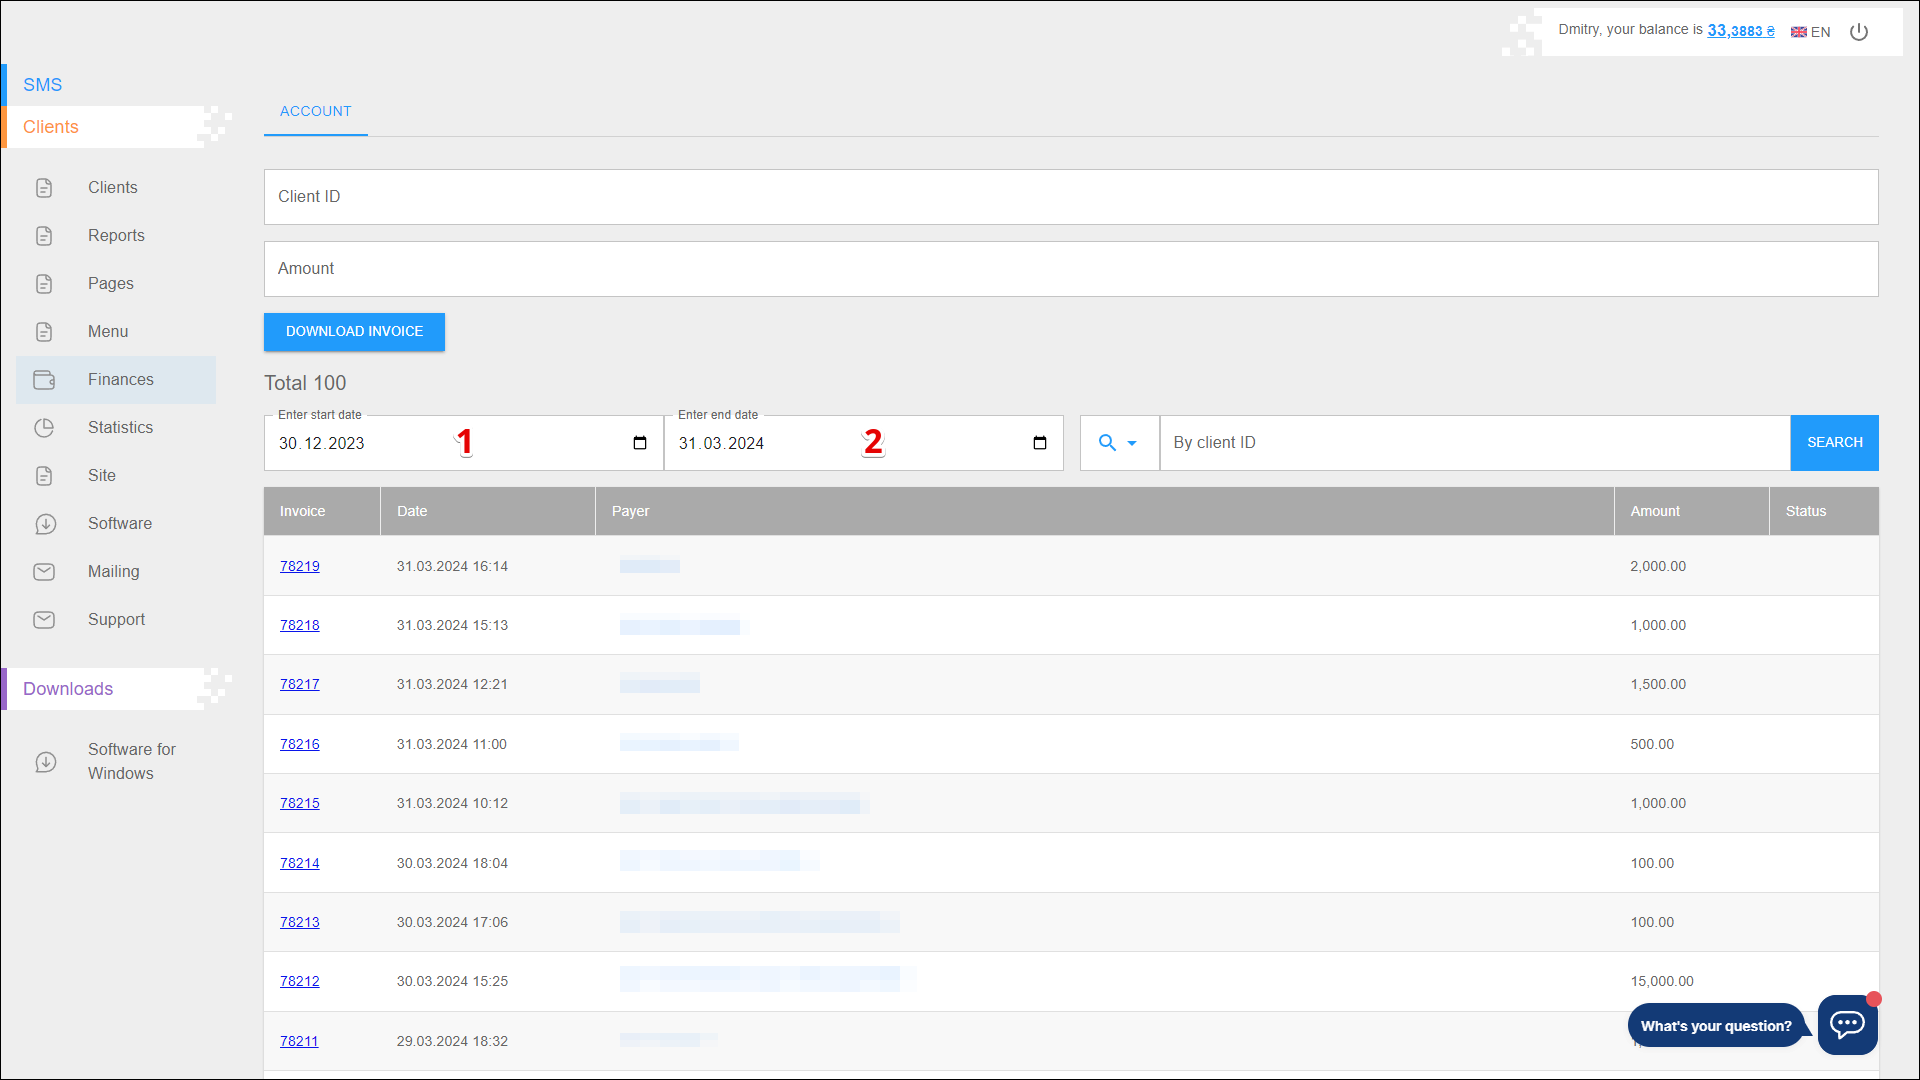
Task: Click the Mailing envelope icon
Action: (44, 572)
